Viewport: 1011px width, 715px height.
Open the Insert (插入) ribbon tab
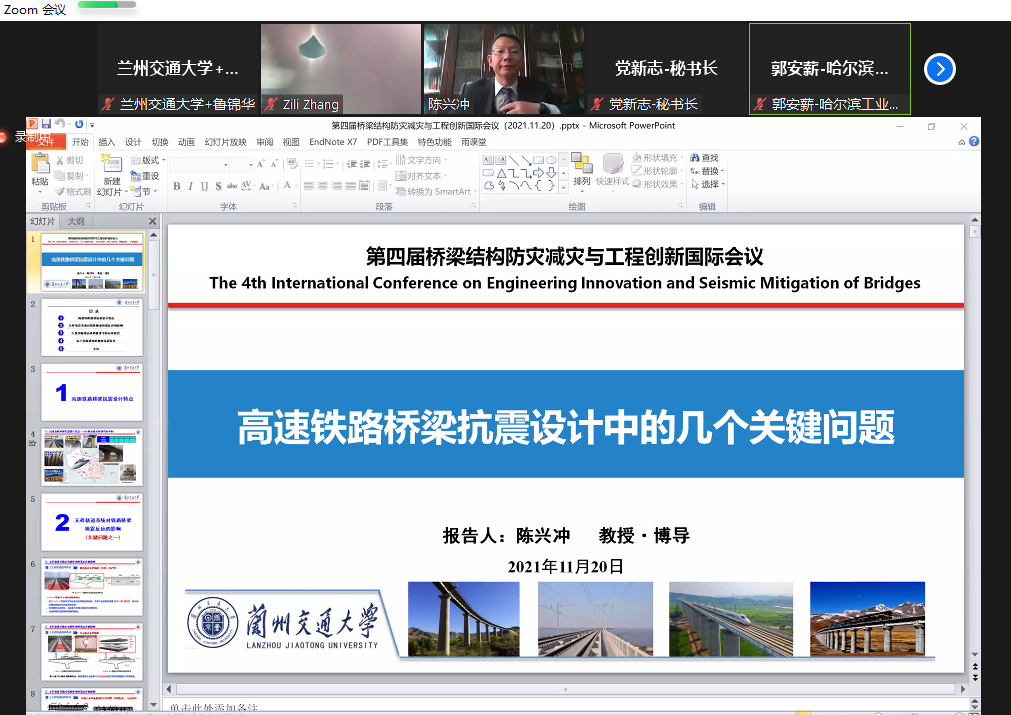pos(106,142)
